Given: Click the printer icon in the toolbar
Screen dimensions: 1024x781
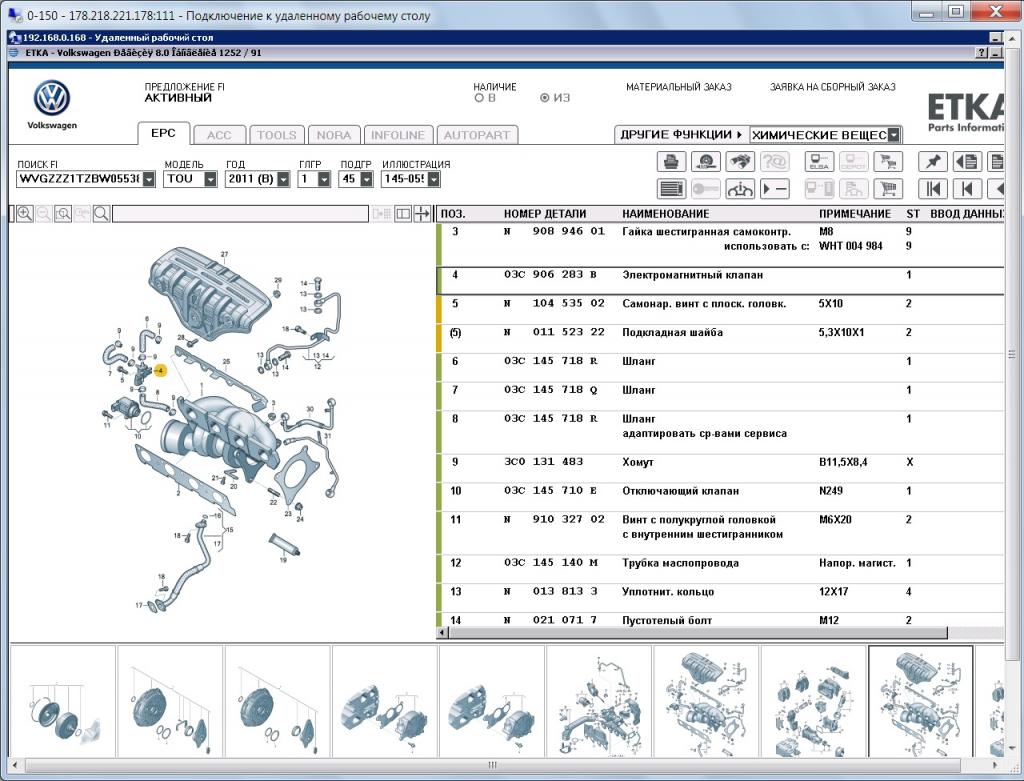Looking at the screenshot, I should click(x=671, y=161).
